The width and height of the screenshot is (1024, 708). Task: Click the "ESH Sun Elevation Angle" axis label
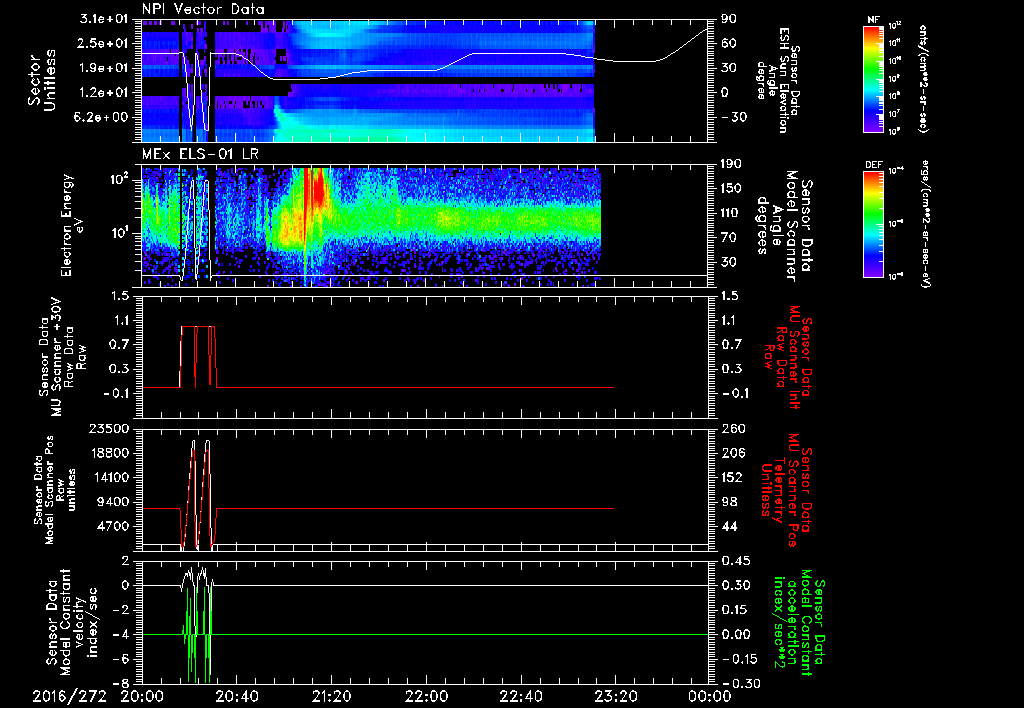pos(777,80)
